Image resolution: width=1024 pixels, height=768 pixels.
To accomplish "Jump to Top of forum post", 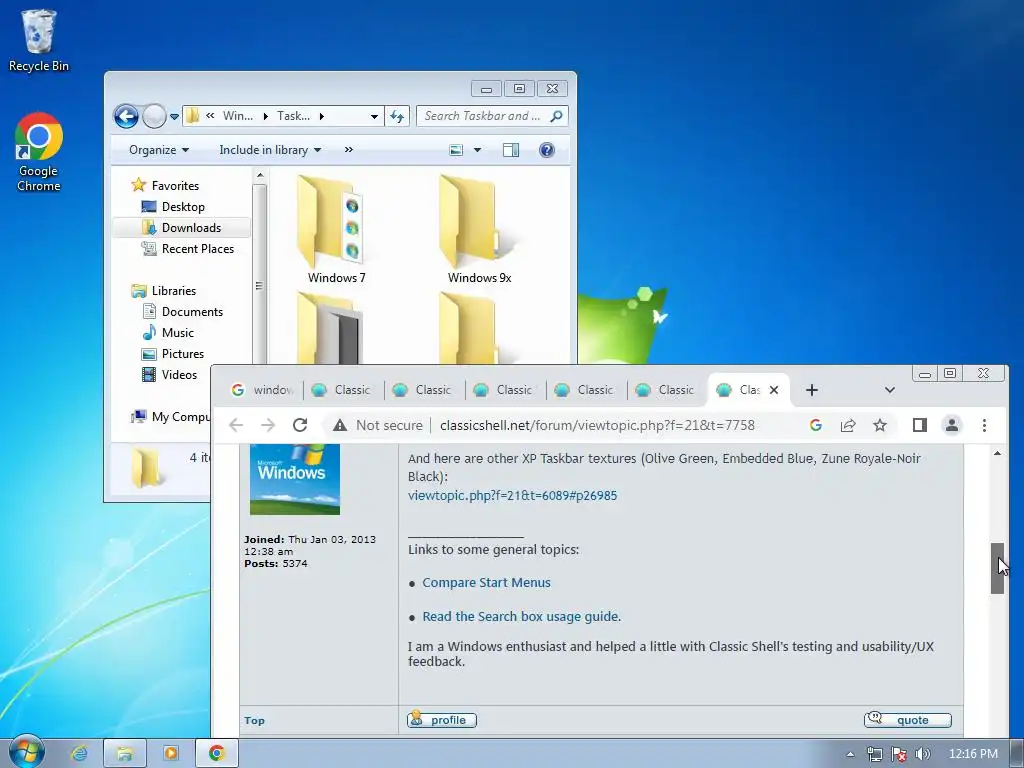I will pyautogui.click(x=254, y=720).
